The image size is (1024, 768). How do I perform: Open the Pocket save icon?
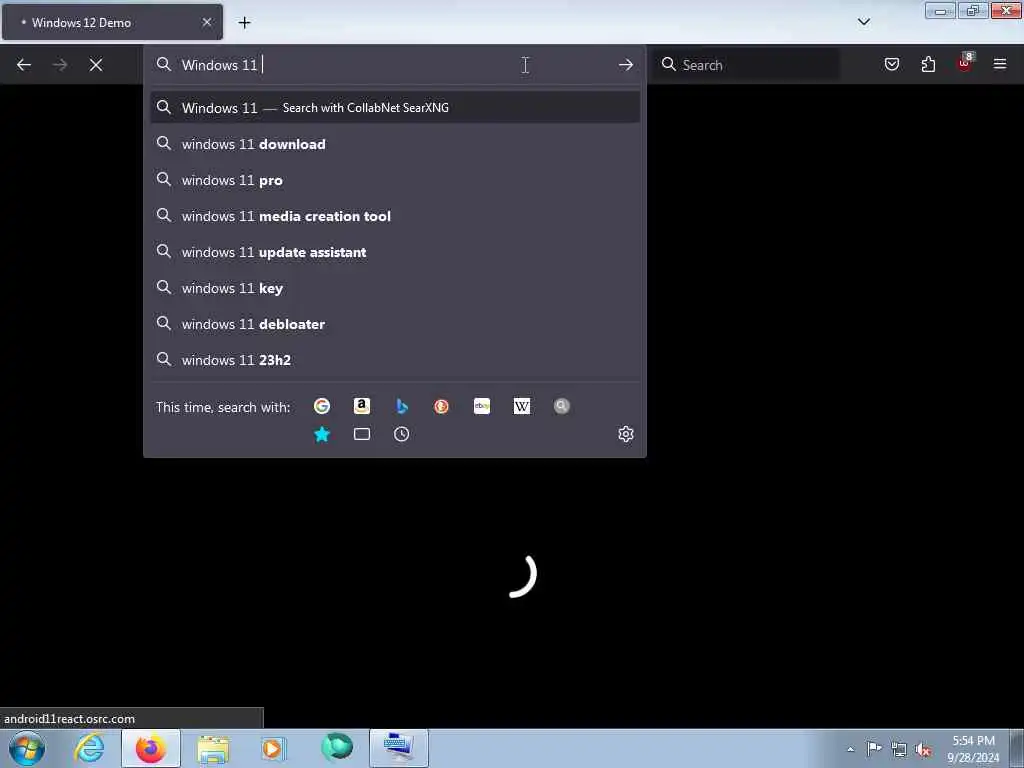[x=891, y=64]
